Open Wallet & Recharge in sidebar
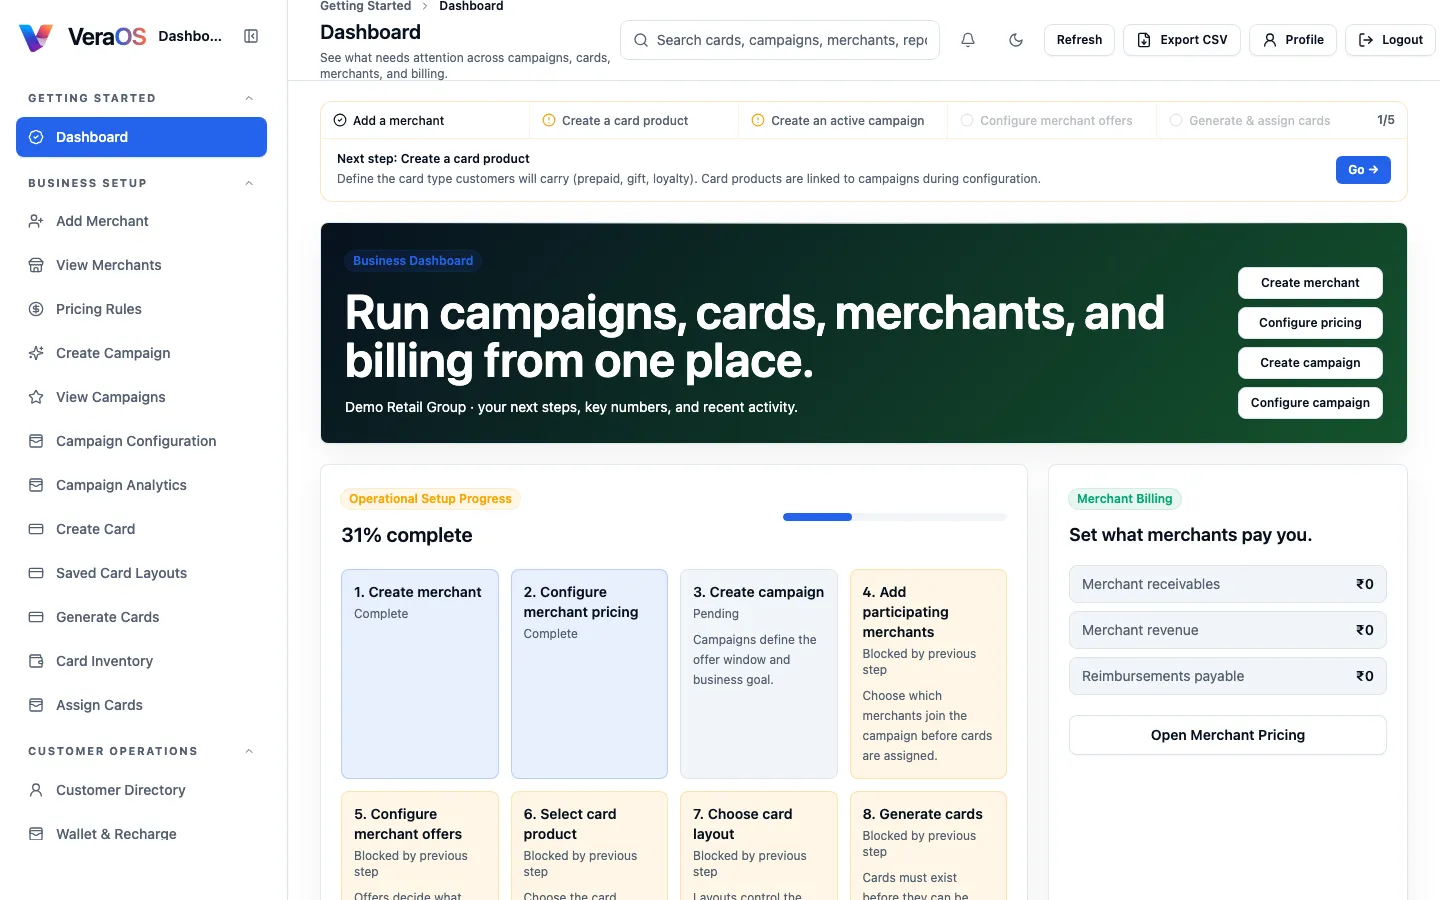Viewport: 1440px width, 900px height. click(141, 834)
